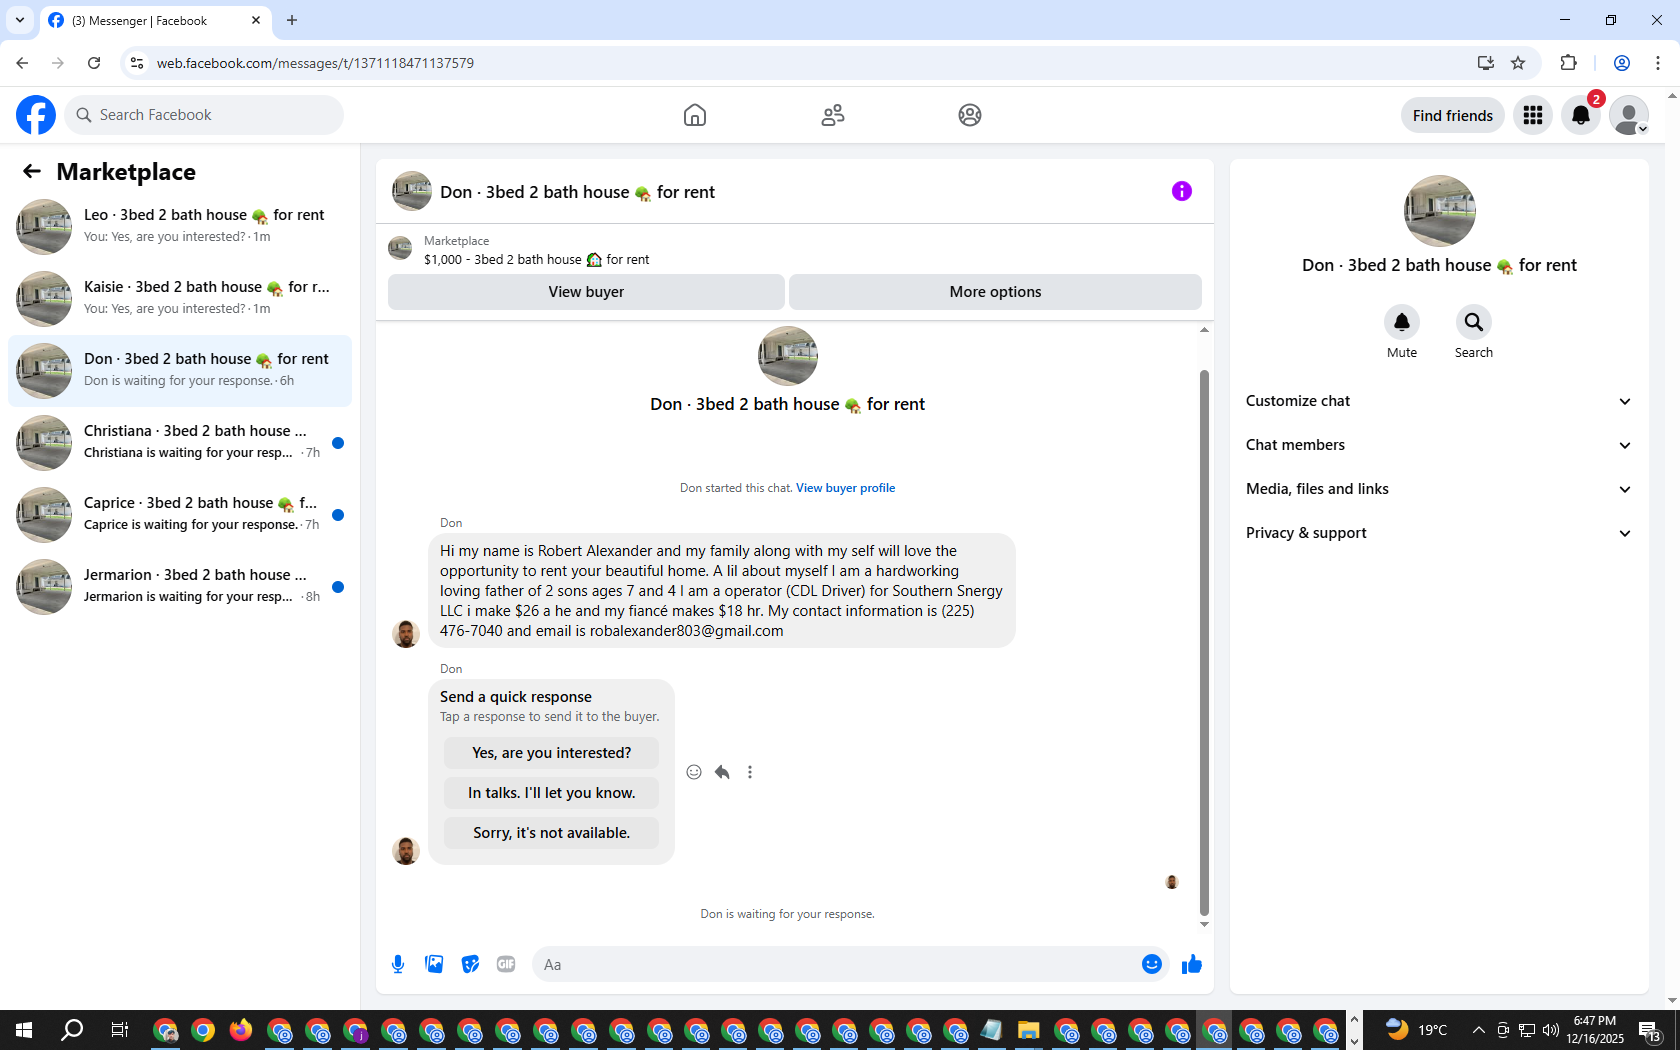Open a new browser tab

click(x=292, y=20)
